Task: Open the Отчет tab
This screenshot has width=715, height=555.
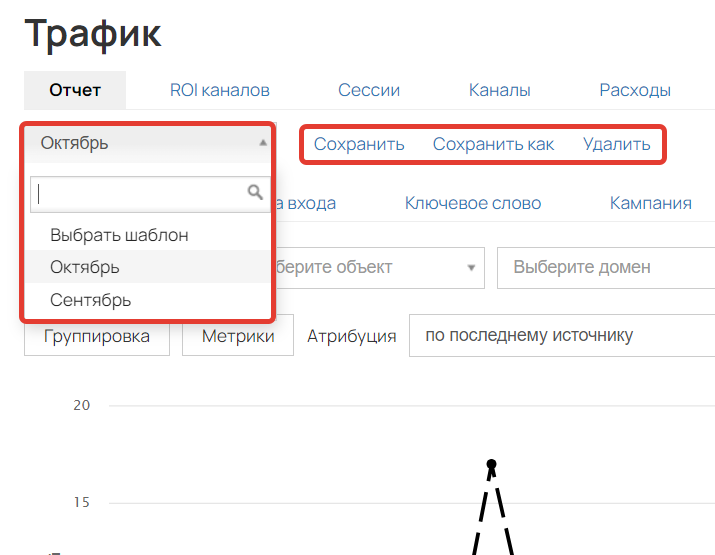Action: pos(75,90)
